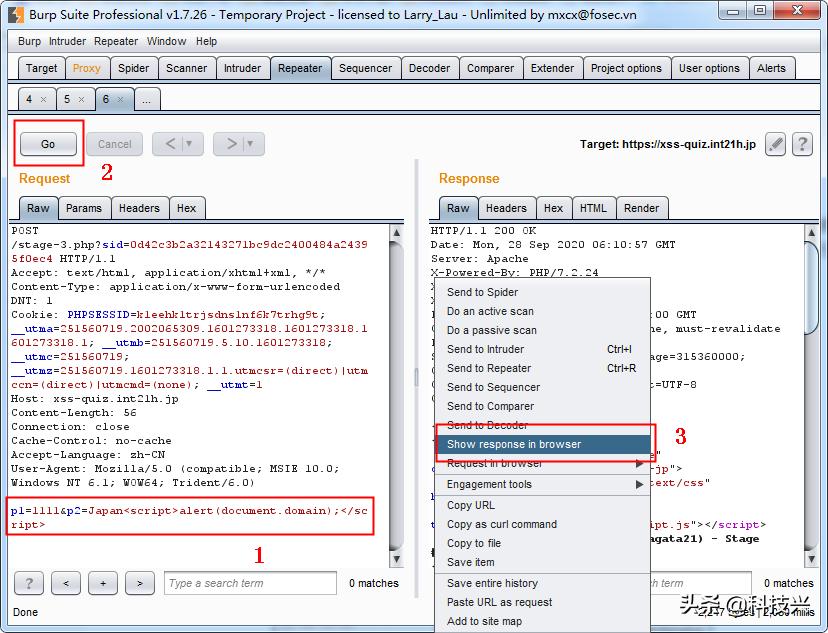This screenshot has width=828, height=633.
Task: Click the plus button in request search bar
Action: point(103,583)
